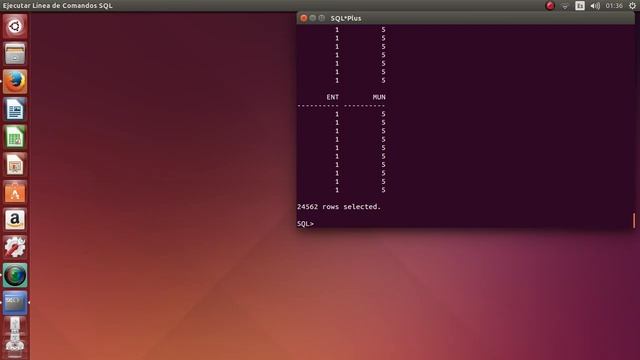The width and height of the screenshot is (640, 360).
Task: Focus the SQL command line launcher icon
Action: coord(15,303)
